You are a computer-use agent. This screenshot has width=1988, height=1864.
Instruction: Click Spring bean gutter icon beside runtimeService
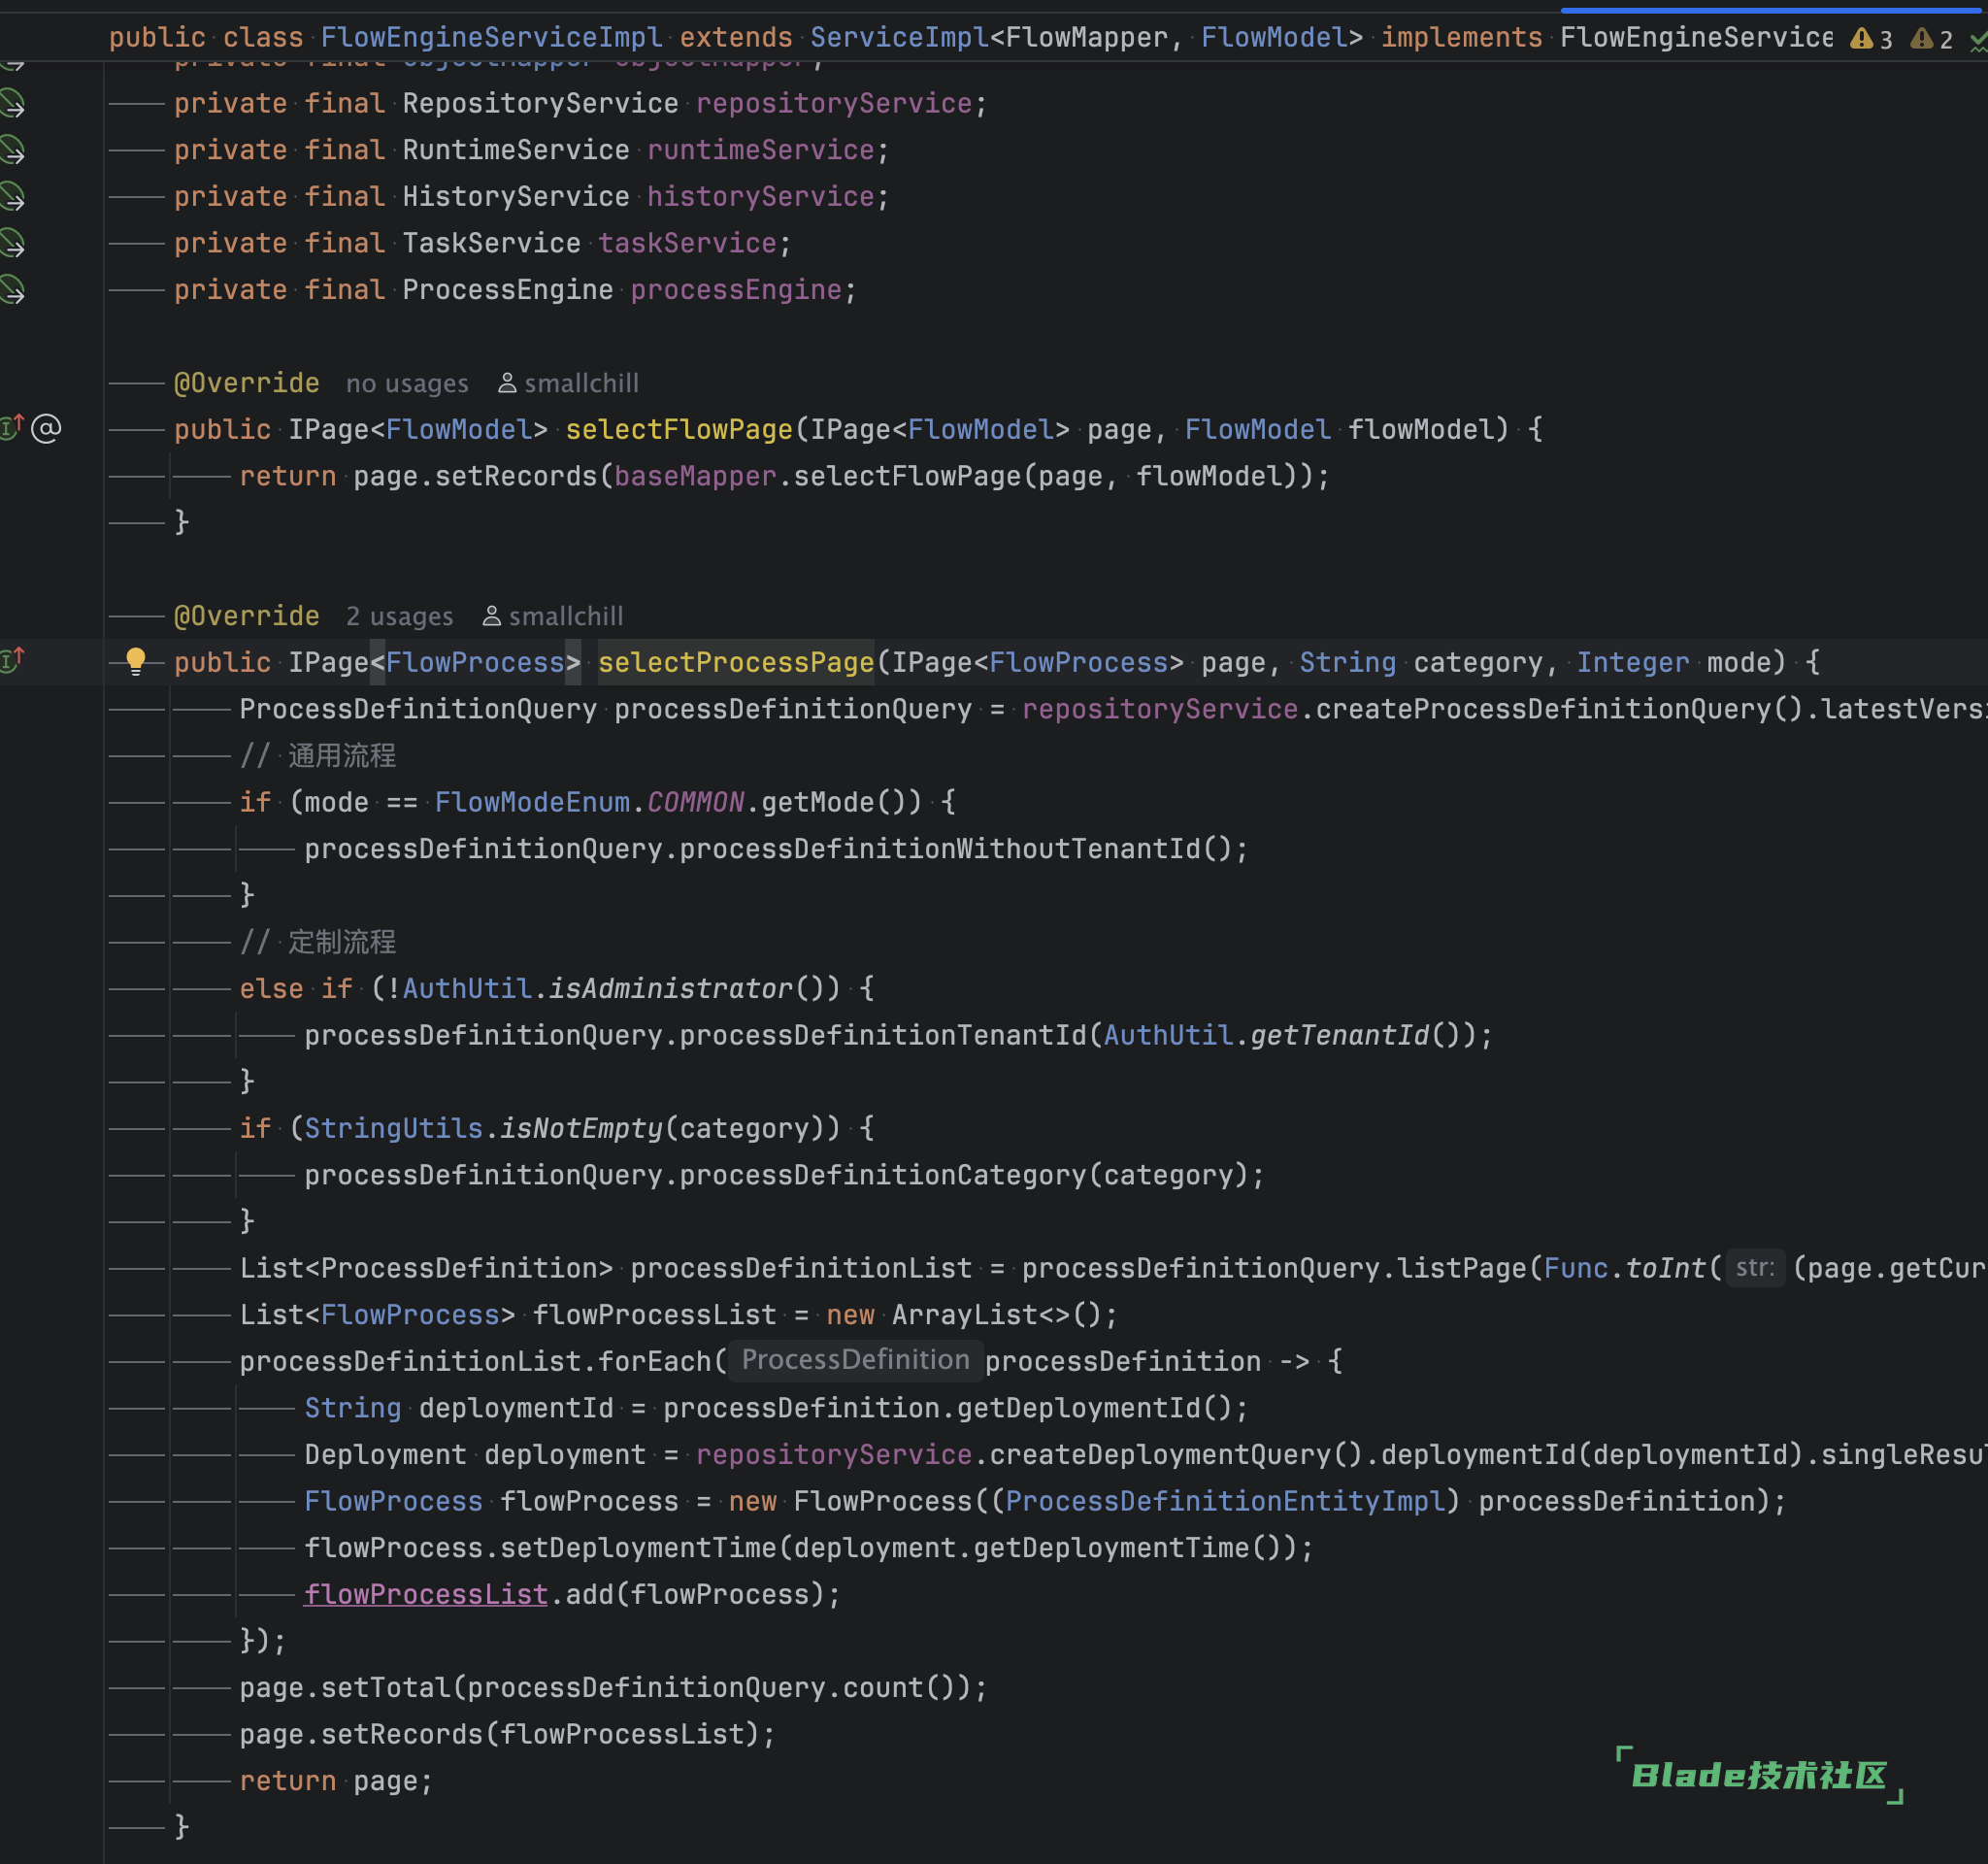click(13, 150)
